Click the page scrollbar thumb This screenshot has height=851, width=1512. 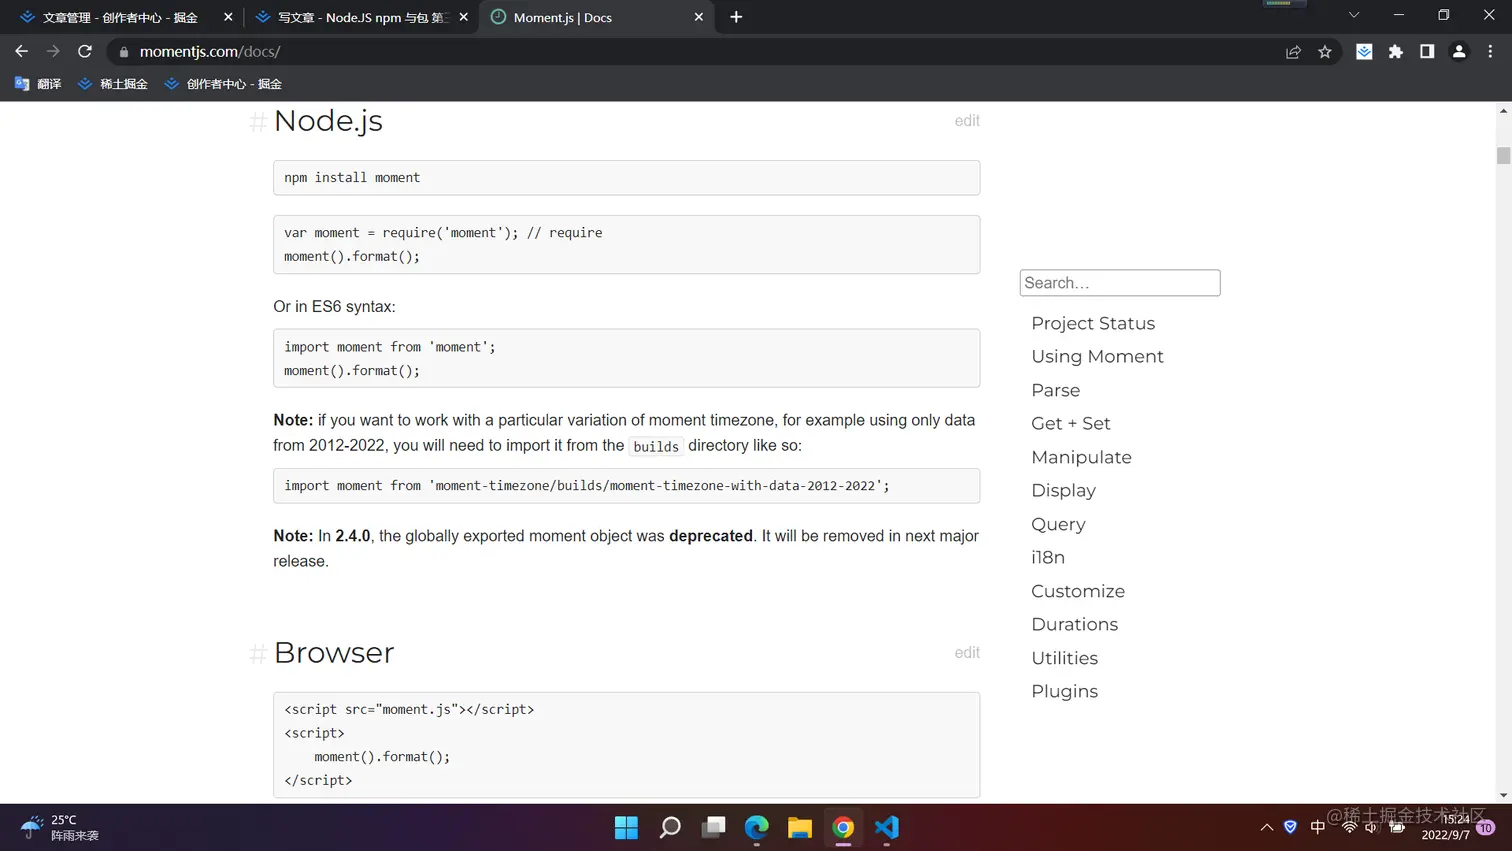pyautogui.click(x=1503, y=155)
